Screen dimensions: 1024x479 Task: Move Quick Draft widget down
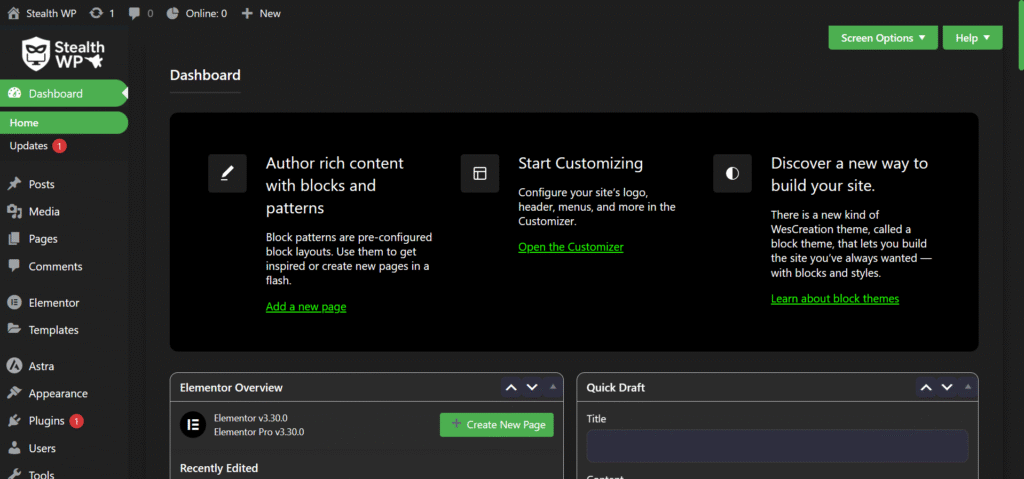point(947,388)
